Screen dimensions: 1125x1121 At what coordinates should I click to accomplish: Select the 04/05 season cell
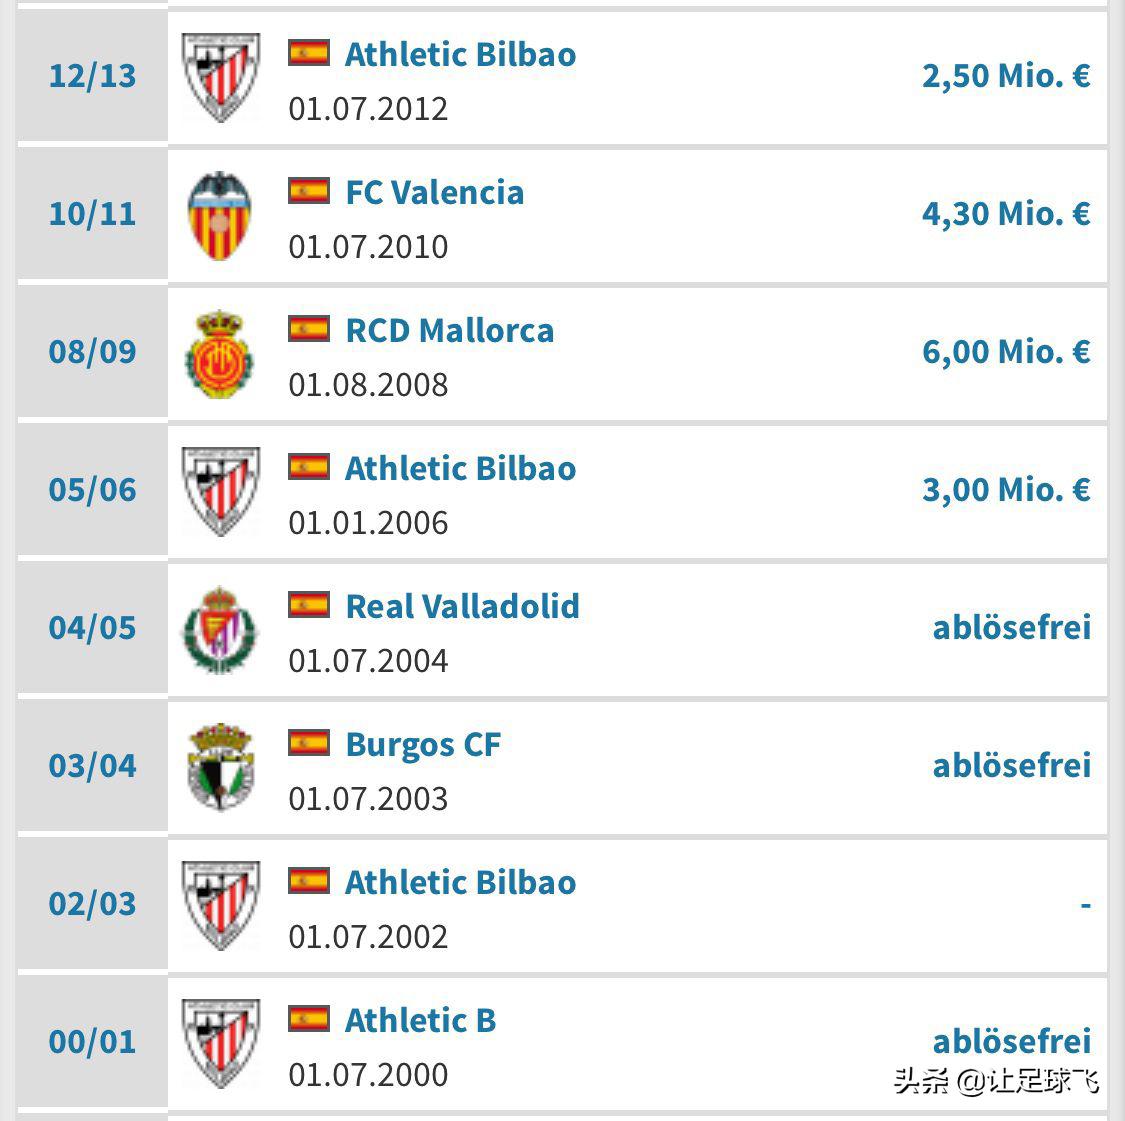coord(92,628)
